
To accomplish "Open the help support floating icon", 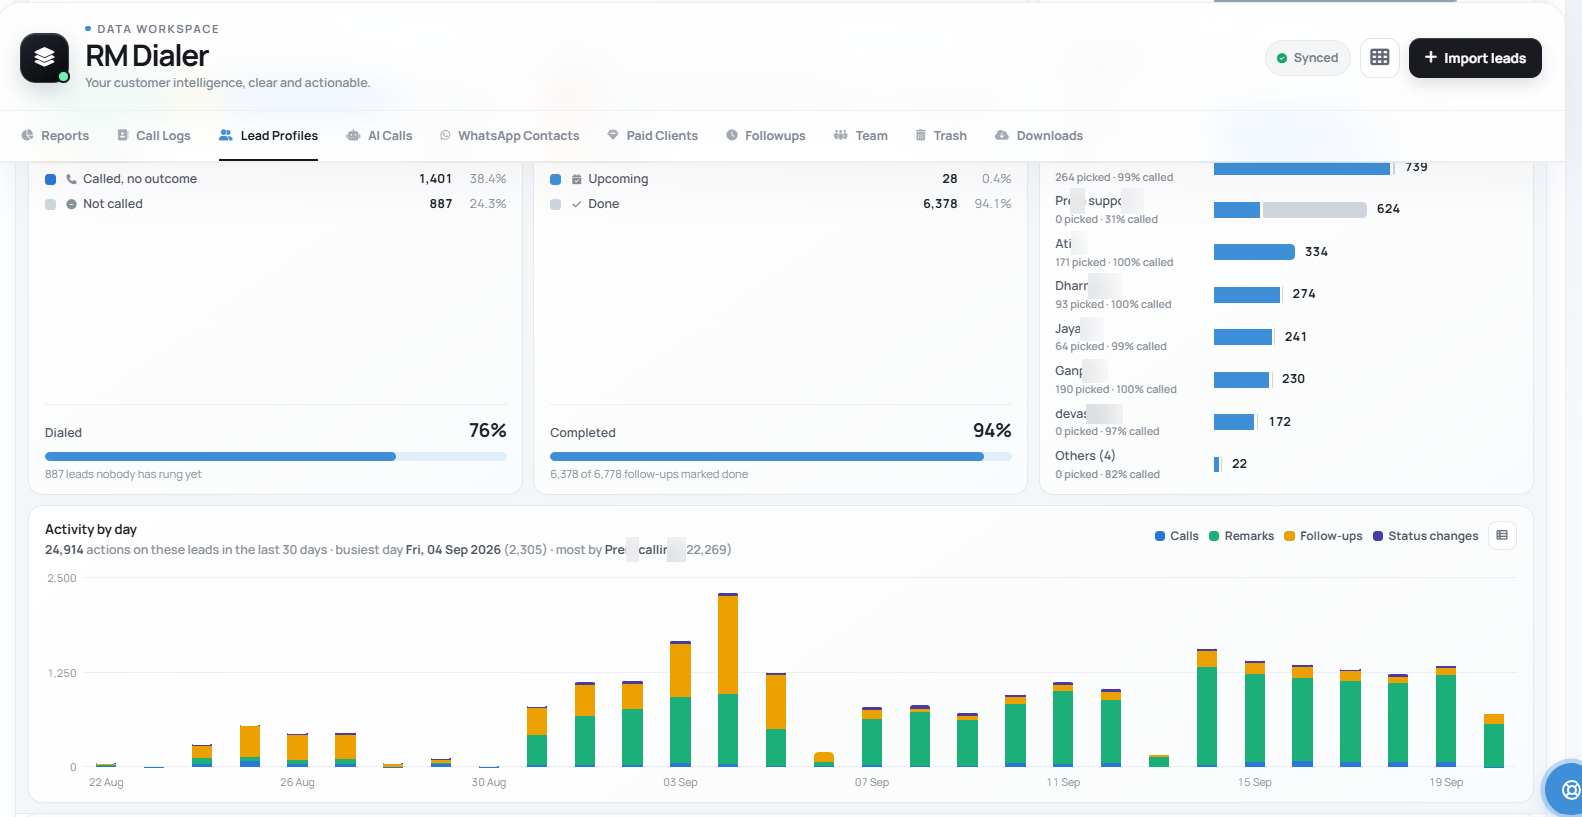I will (x=1569, y=790).
